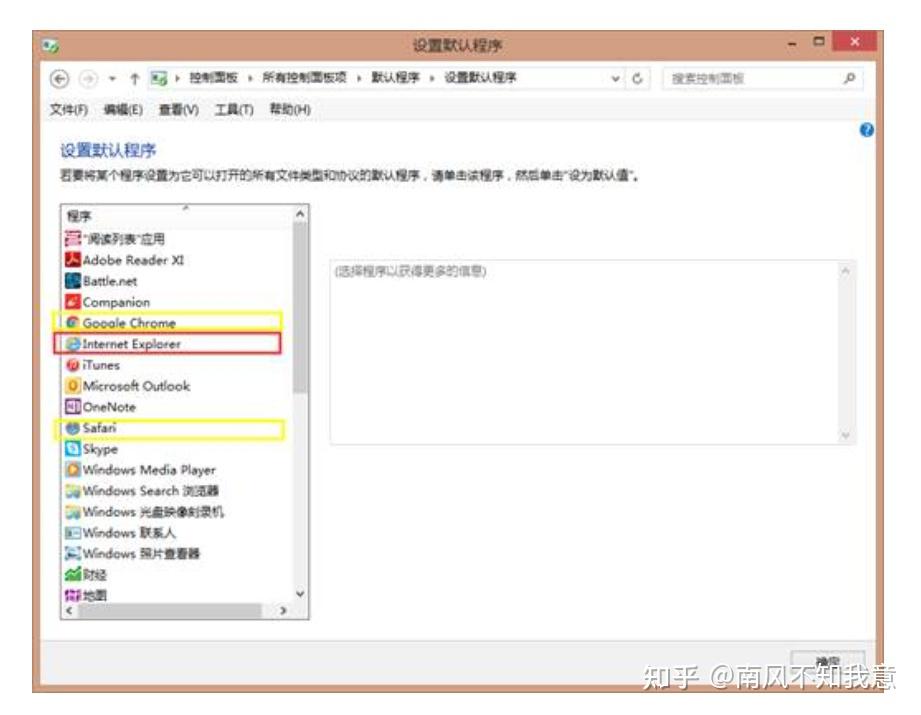This screenshot has height=715, width=921.
Task: Click the Google Chrome icon
Action: [72, 323]
